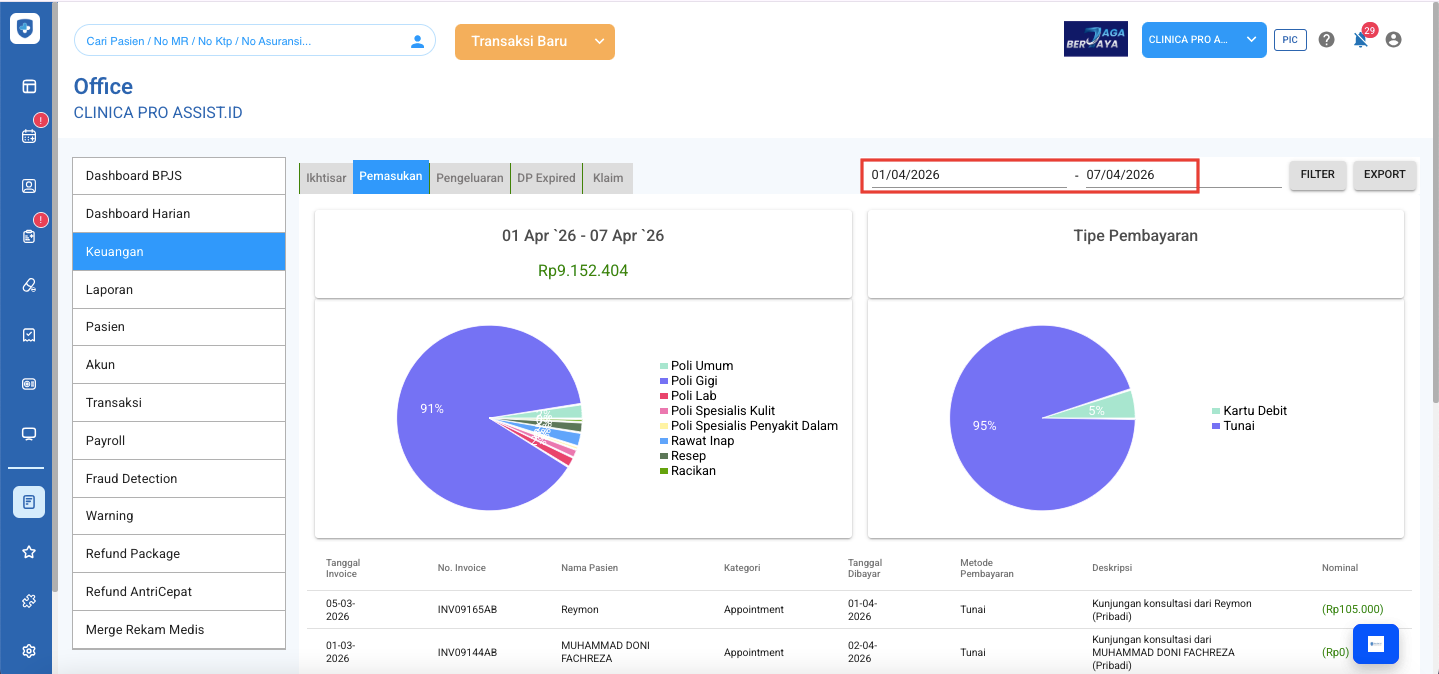
Task: Click the monitor icon in sidebar
Action: (x=29, y=434)
